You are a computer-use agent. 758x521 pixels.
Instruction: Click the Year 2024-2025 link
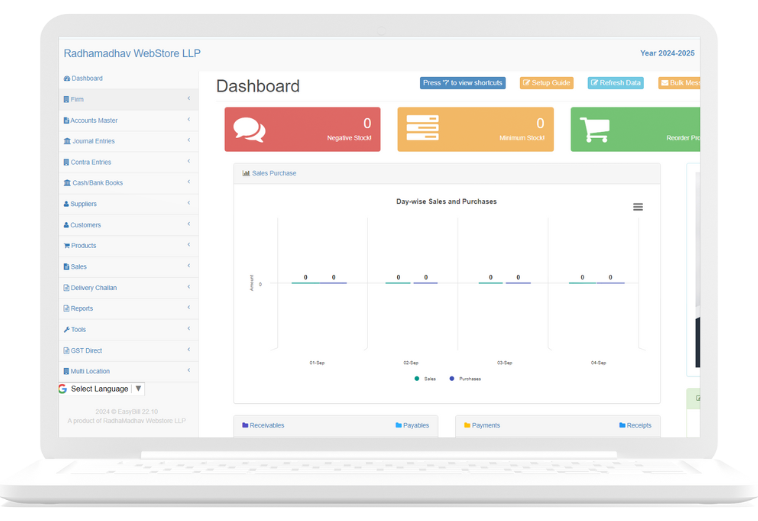click(667, 53)
